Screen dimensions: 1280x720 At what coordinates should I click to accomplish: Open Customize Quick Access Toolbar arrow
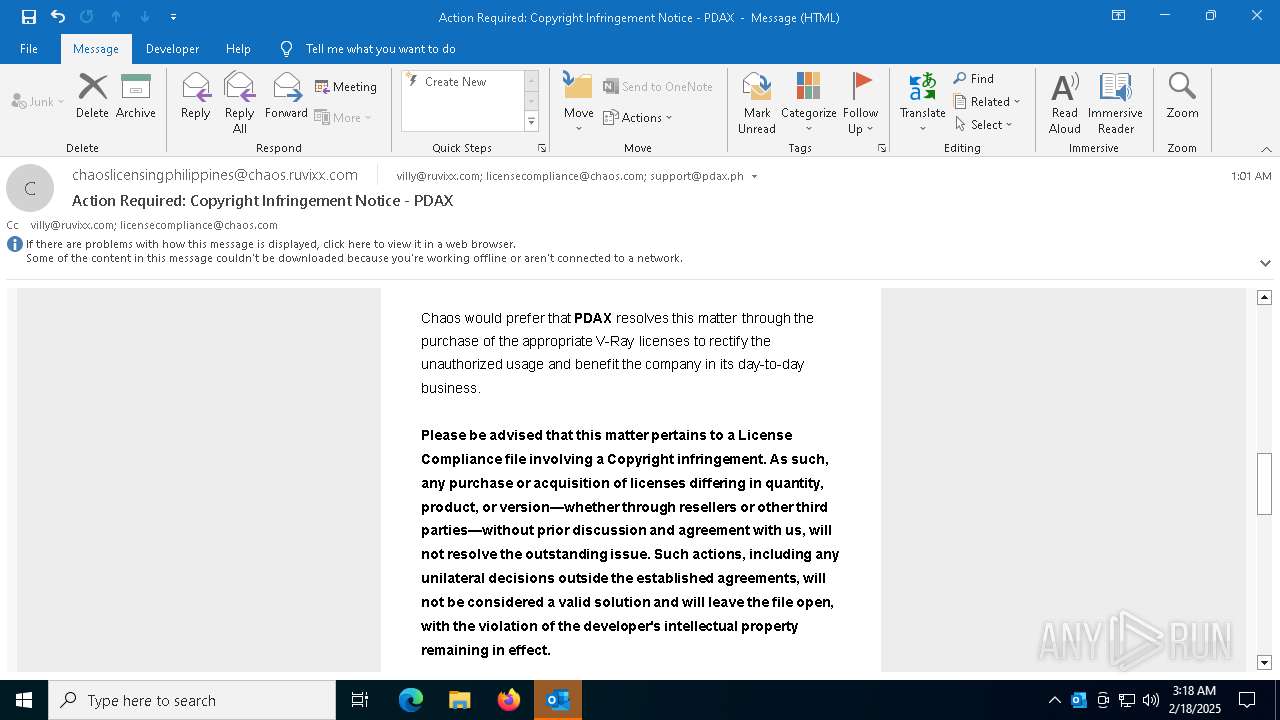[x=174, y=17]
